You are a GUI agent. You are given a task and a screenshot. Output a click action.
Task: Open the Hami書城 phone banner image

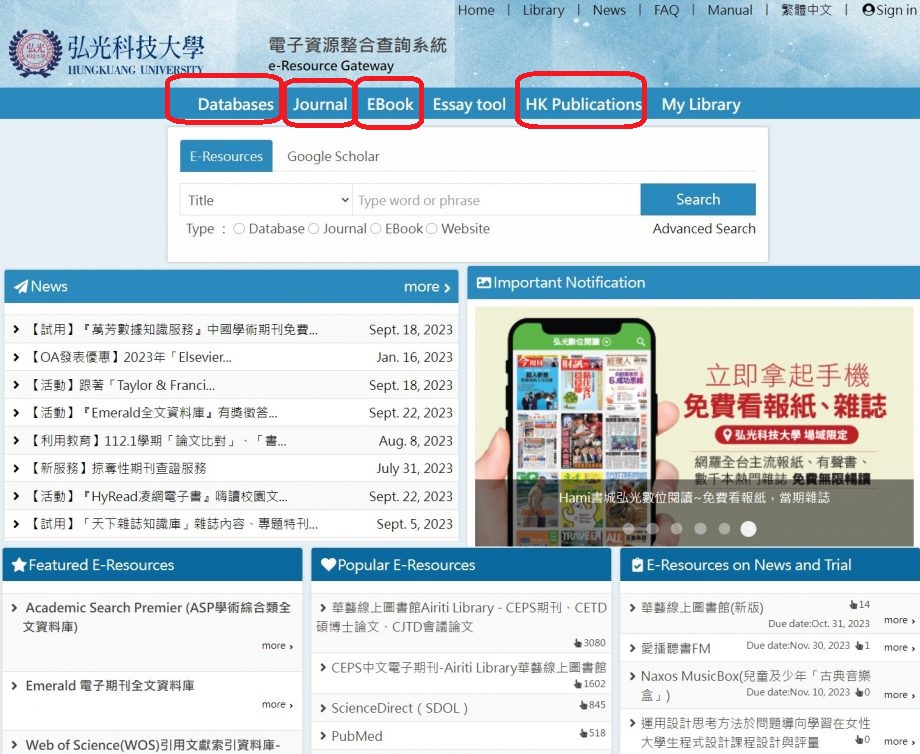pos(694,427)
